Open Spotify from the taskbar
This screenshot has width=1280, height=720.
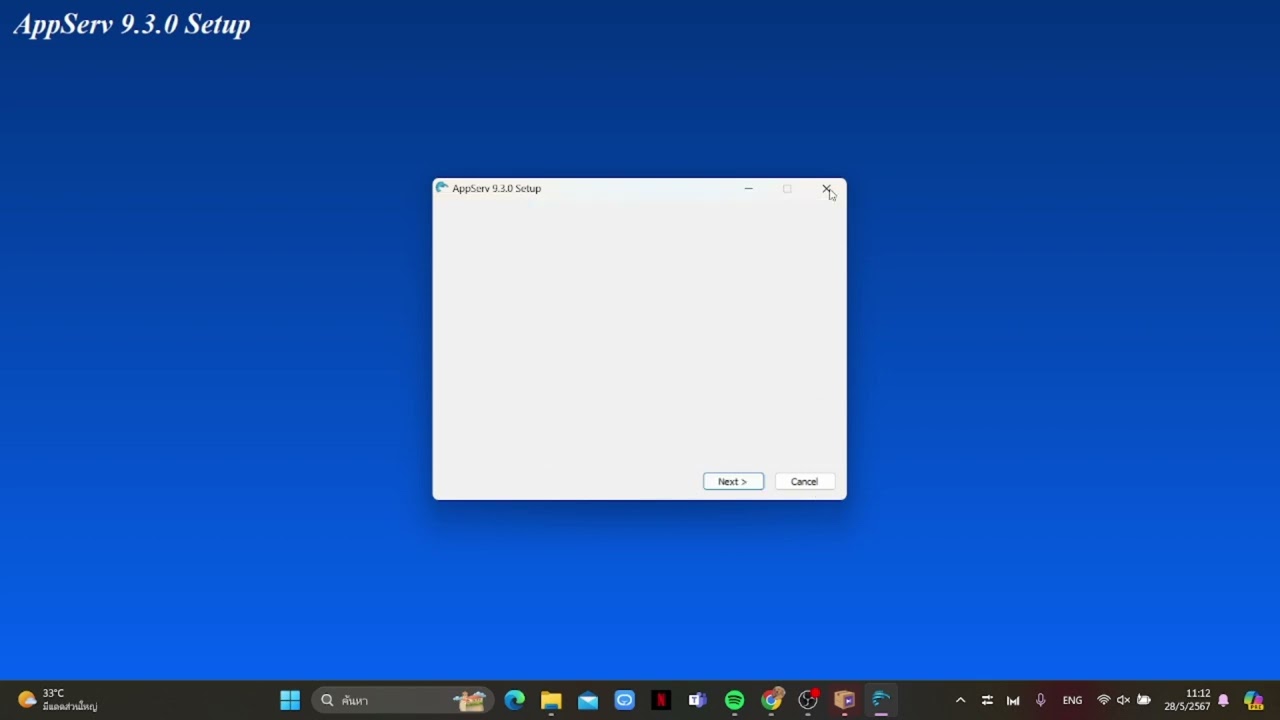[x=734, y=700]
